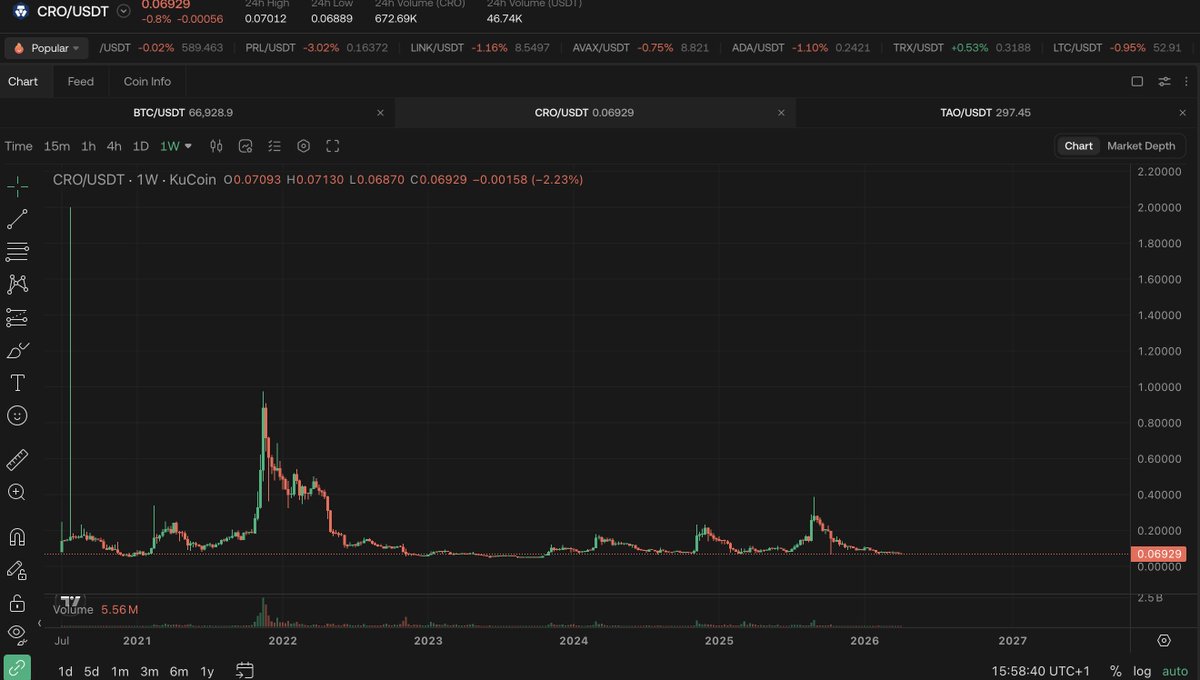The height and width of the screenshot is (680, 1200).
Task: Hide all drawings with the eye icon
Action: coord(17,633)
